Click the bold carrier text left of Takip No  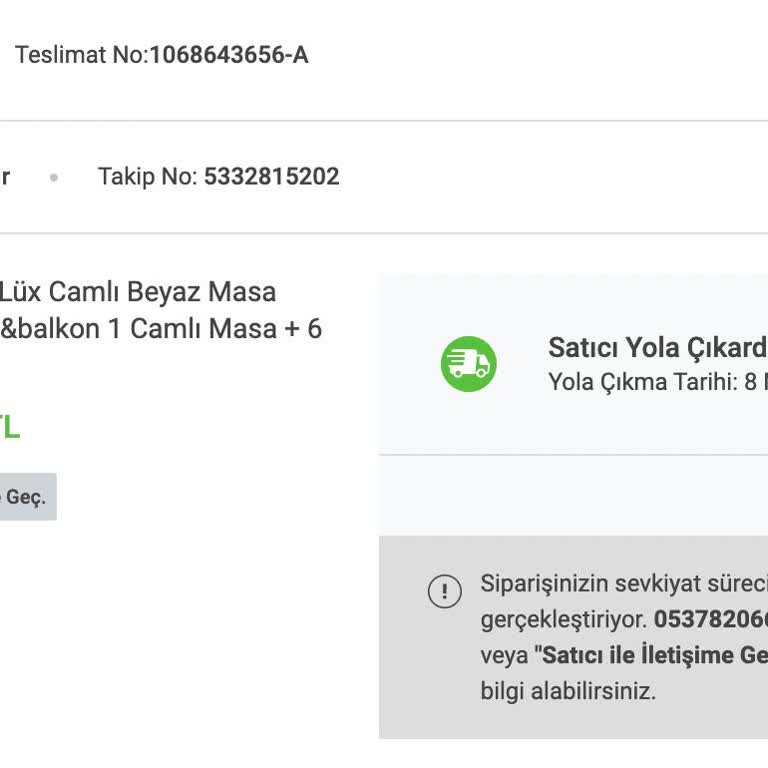click(4, 177)
